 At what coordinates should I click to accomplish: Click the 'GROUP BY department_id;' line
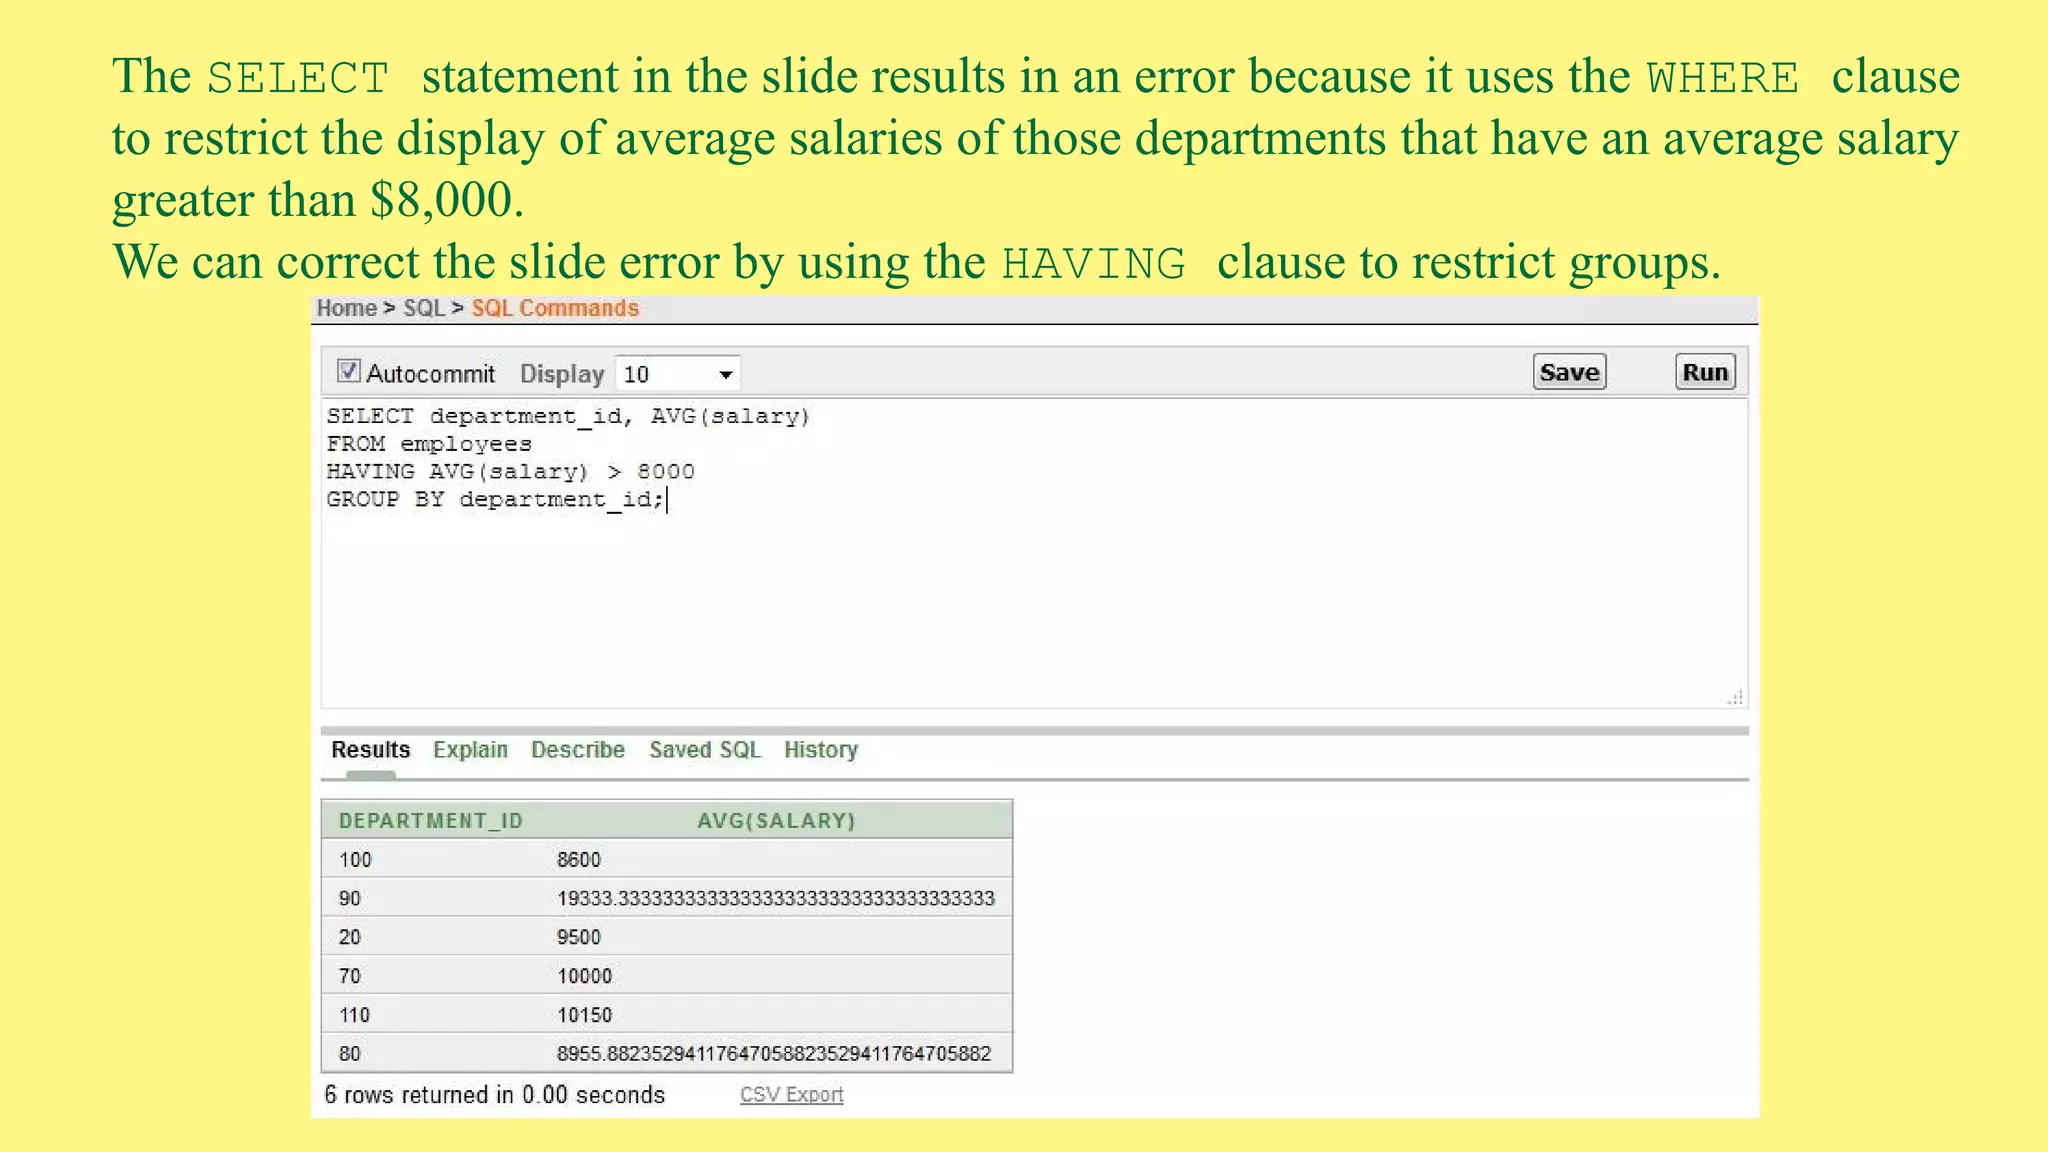coord(496,499)
